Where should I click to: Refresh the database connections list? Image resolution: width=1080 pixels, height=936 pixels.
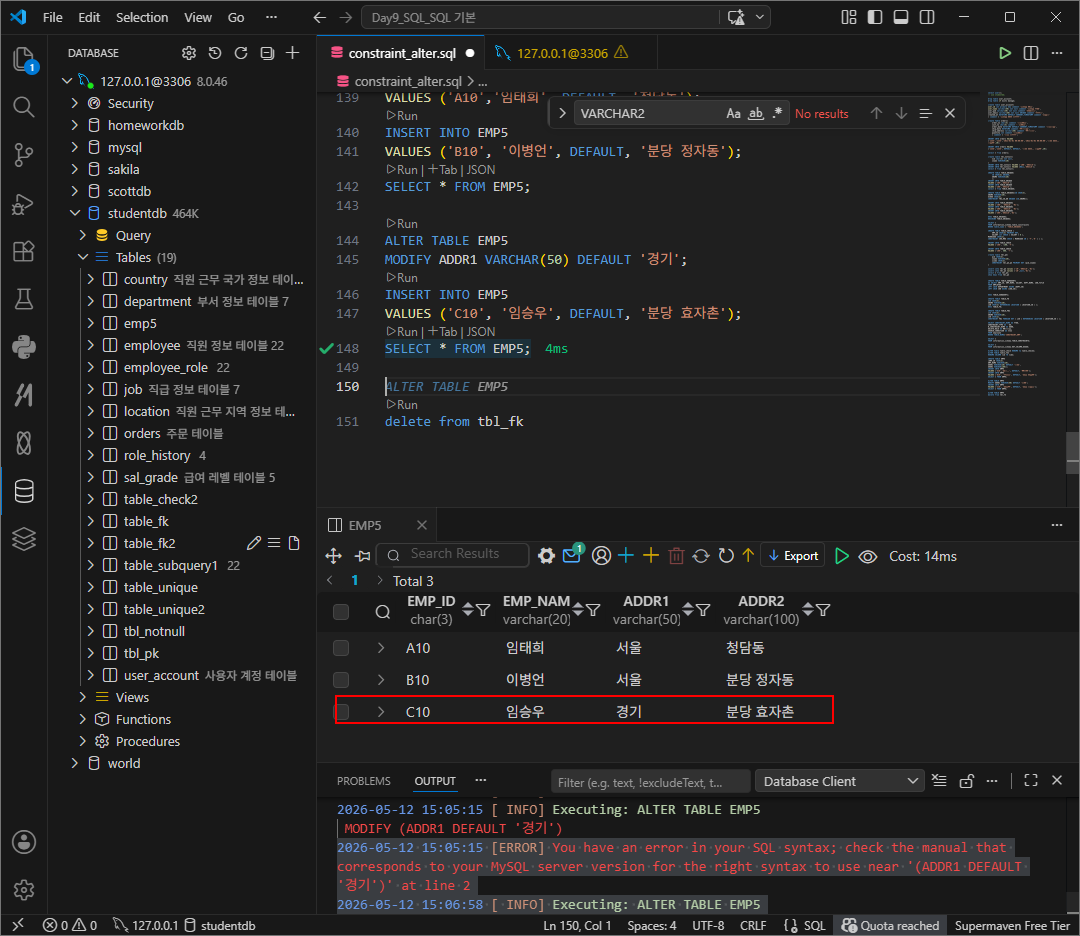pos(241,53)
